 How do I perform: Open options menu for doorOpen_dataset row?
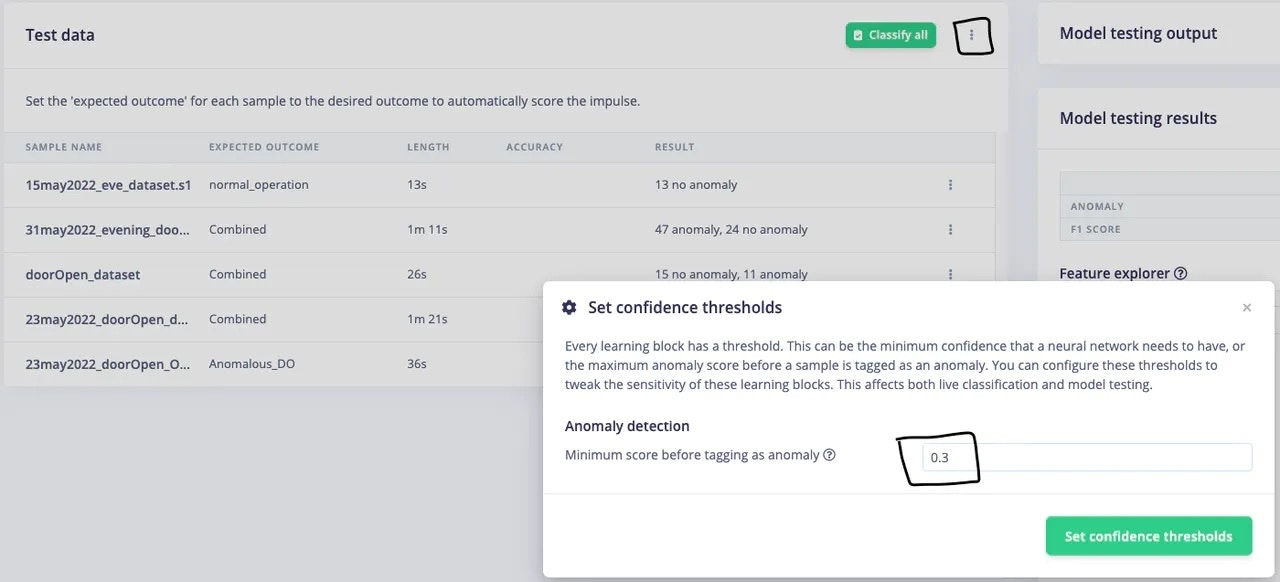[950, 274]
